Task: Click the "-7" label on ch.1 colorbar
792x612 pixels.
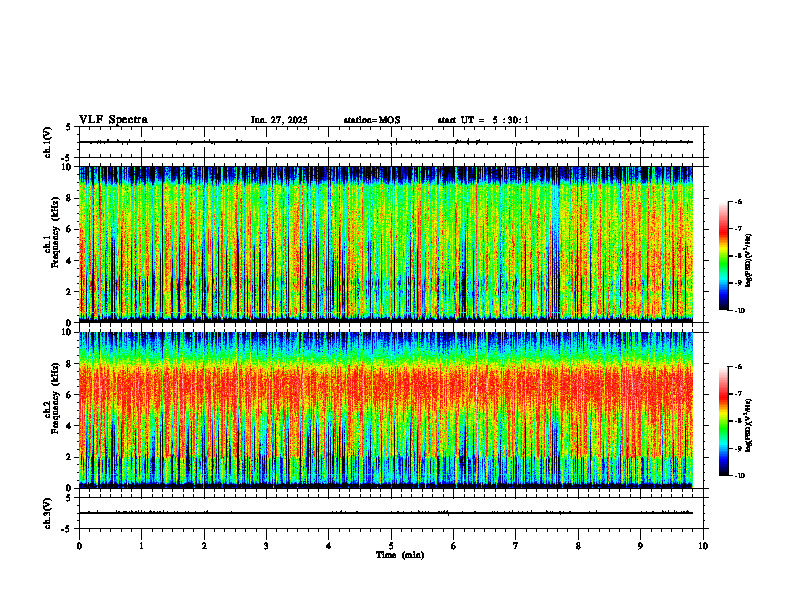Action: (738, 229)
